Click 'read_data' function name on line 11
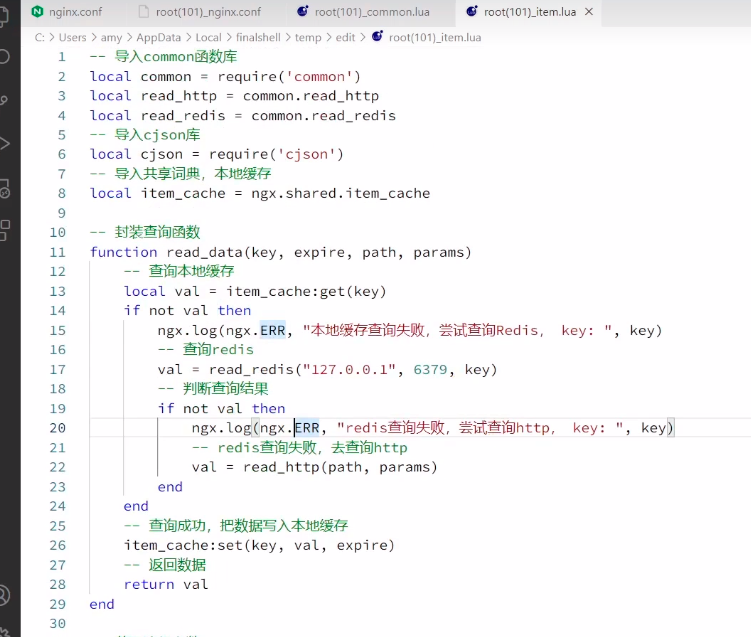Image resolution: width=751 pixels, height=637 pixels. coord(205,252)
